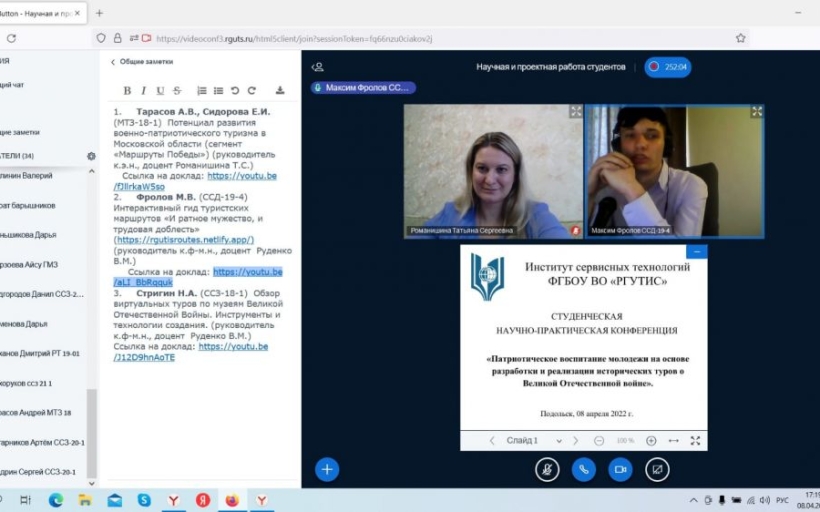Leave audio with phone button

(x=584, y=470)
